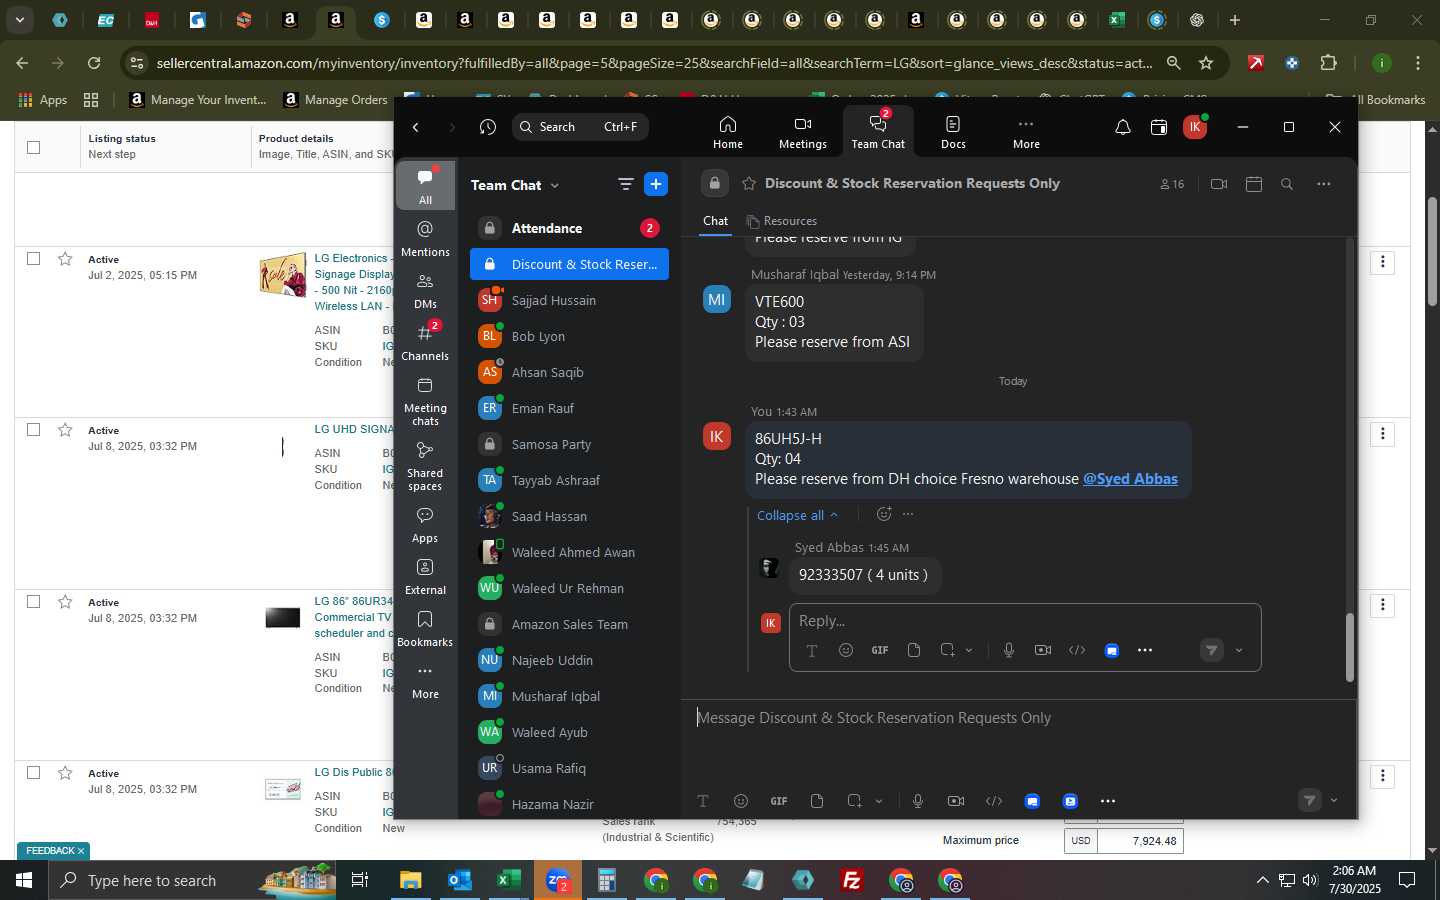Open External in sidebar
Viewport: 1440px width, 900px height.
tap(425, 577)
